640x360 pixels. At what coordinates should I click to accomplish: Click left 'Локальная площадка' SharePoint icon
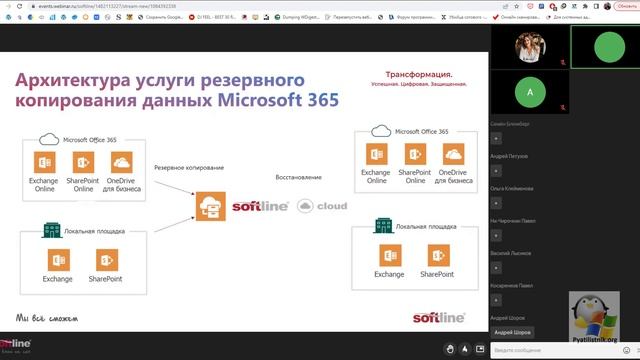tap(107, 260)
